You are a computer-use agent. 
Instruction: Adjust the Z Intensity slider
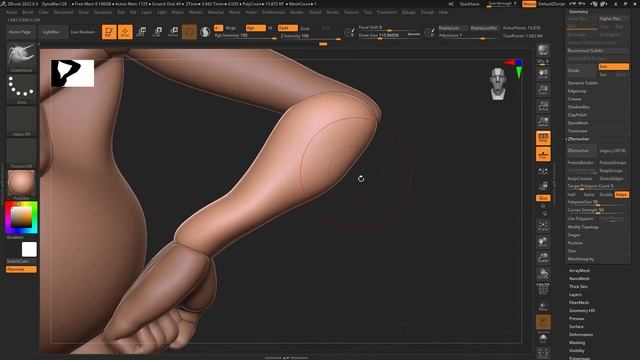pyautogui.click(x=310, y=36)
